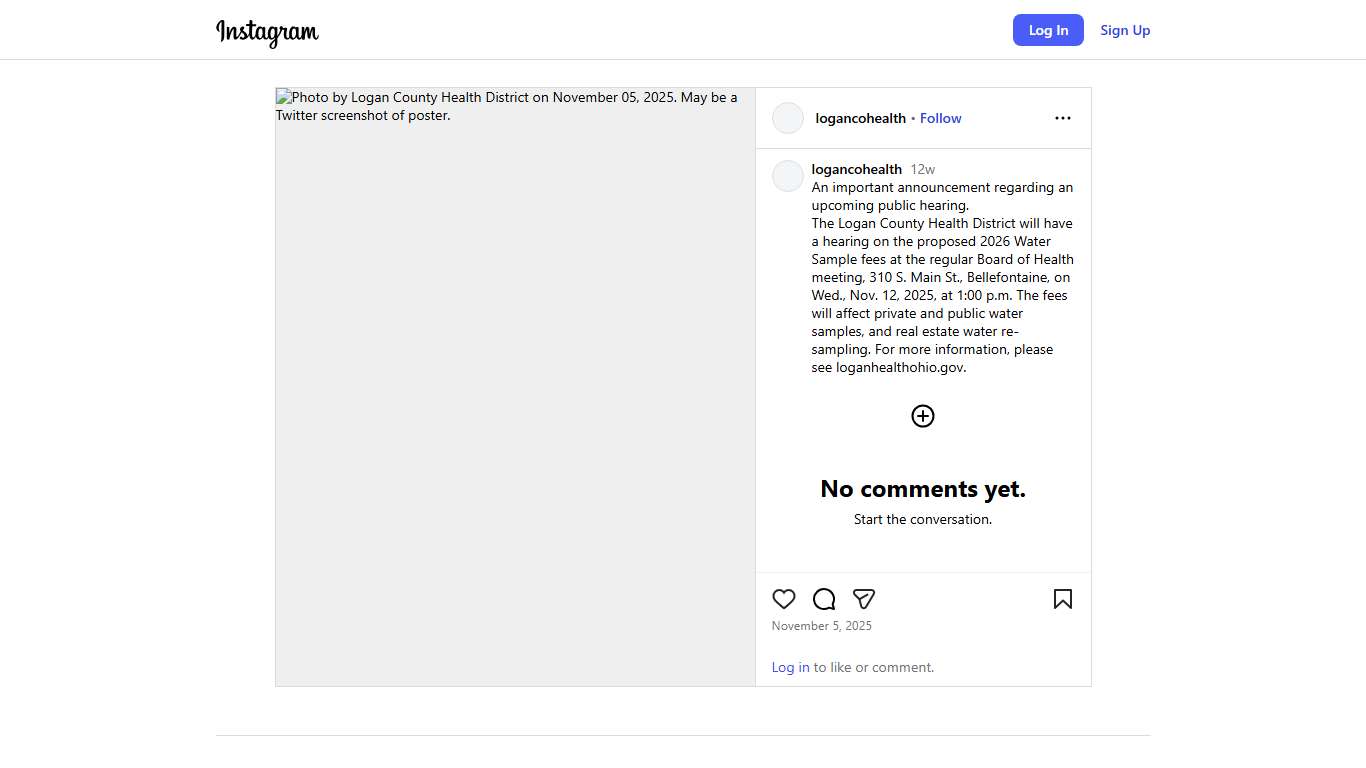Viewport: 1366px width, 768px height.
Task: Open the post photo placeholder image
Action: pos(515,387)
